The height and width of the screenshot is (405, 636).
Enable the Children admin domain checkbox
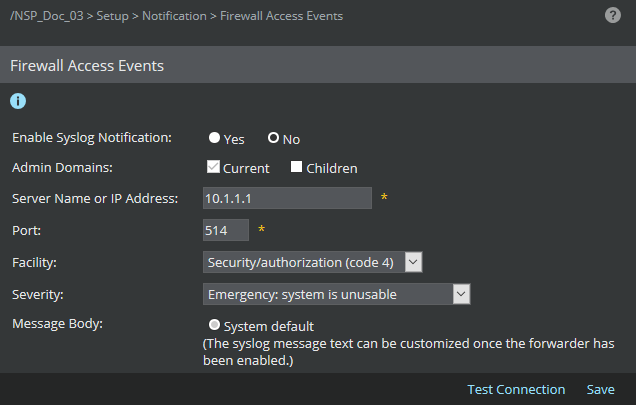(x=297, y=167)
